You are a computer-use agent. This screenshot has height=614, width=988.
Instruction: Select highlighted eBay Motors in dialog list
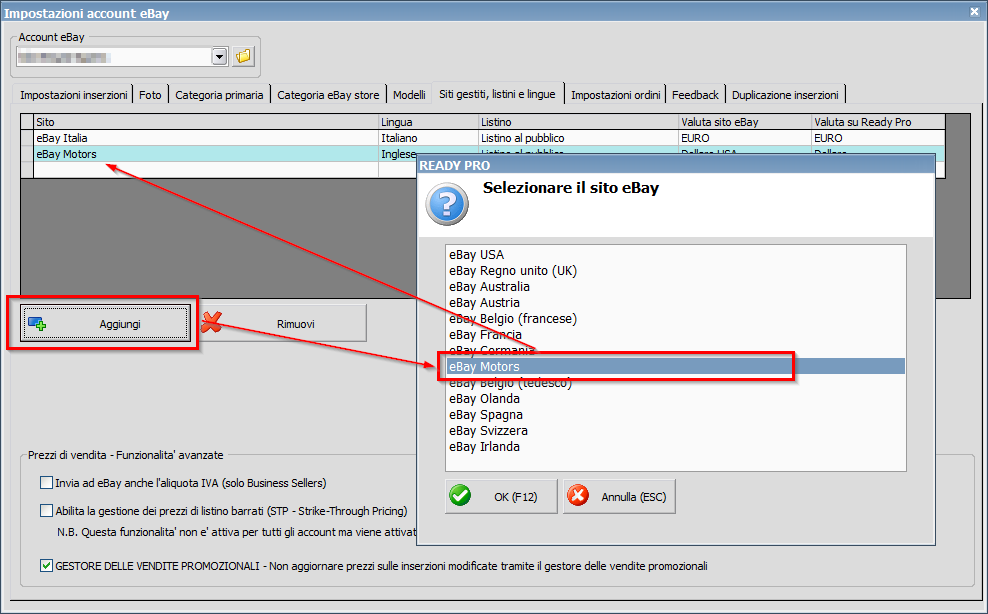675,366
